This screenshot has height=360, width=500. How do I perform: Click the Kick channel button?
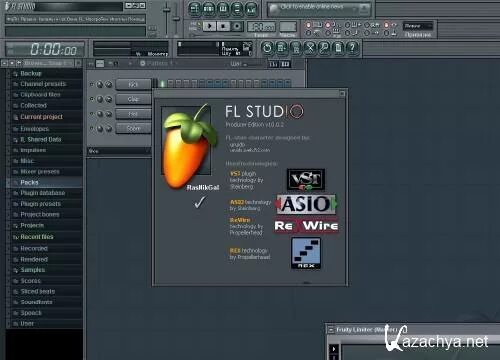click(x=133, y=84)
